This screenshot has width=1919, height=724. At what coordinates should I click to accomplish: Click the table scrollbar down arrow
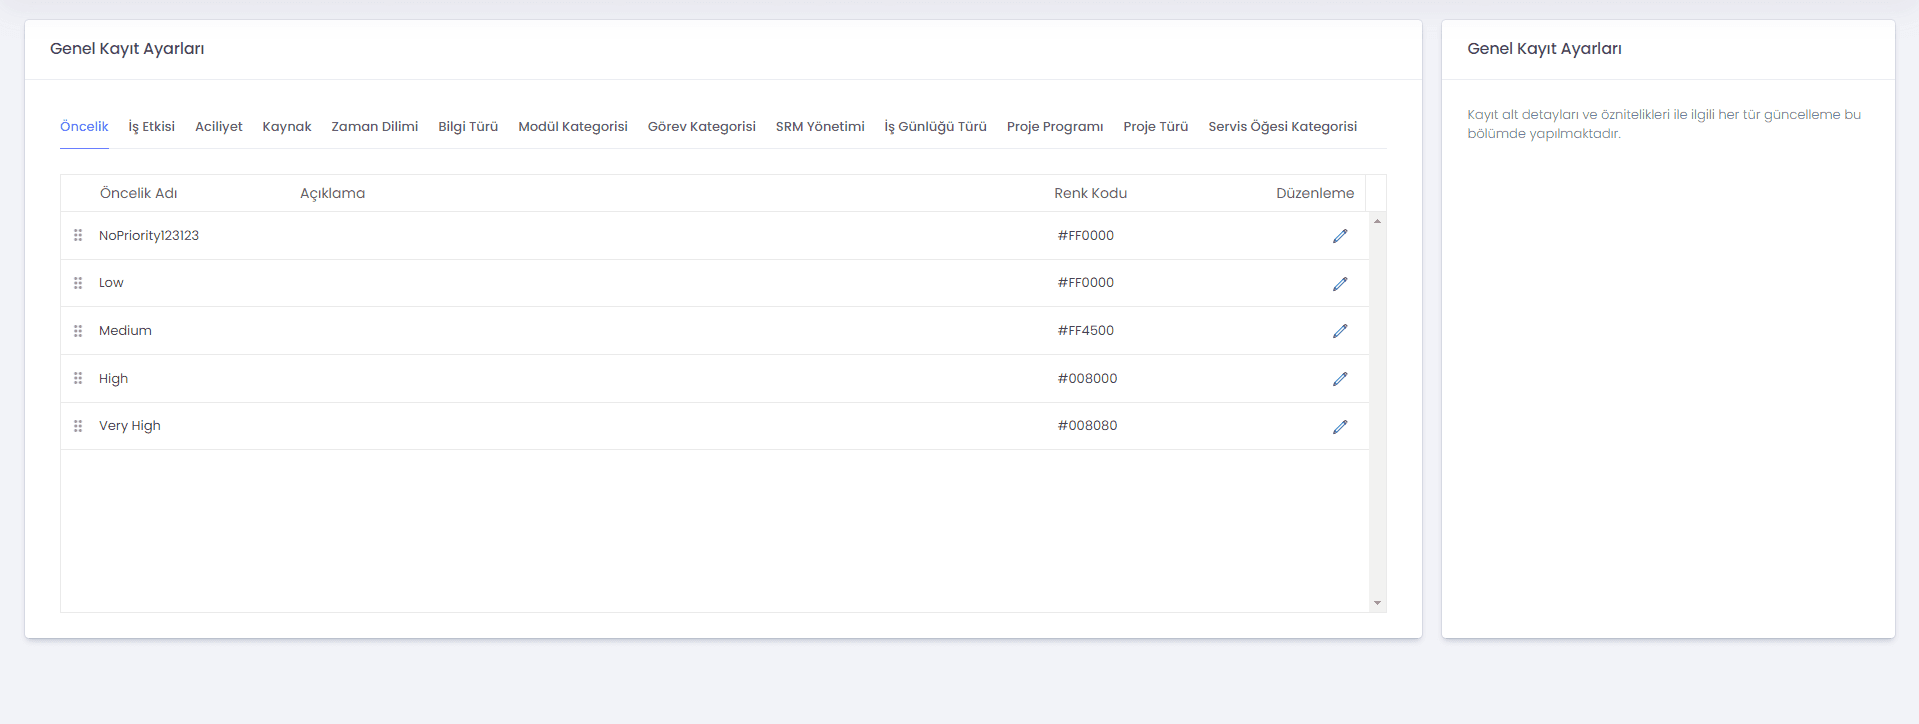[x=1377, y=603]
